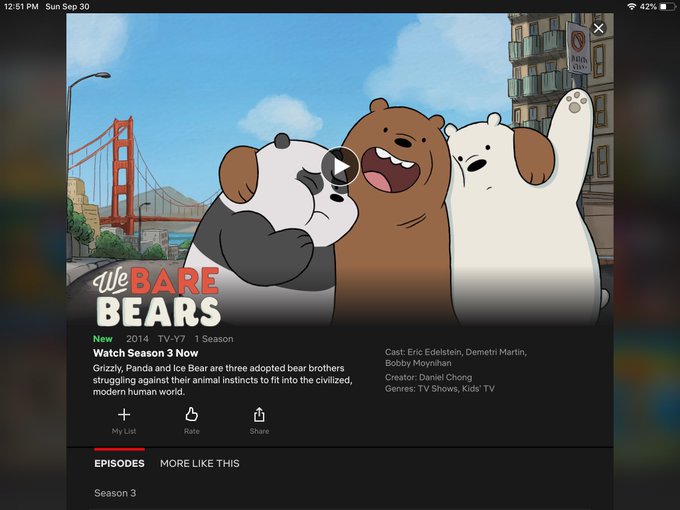Tap the show synopsis paragraph
This screenshot has height=510, width=680.
(222, 380)
